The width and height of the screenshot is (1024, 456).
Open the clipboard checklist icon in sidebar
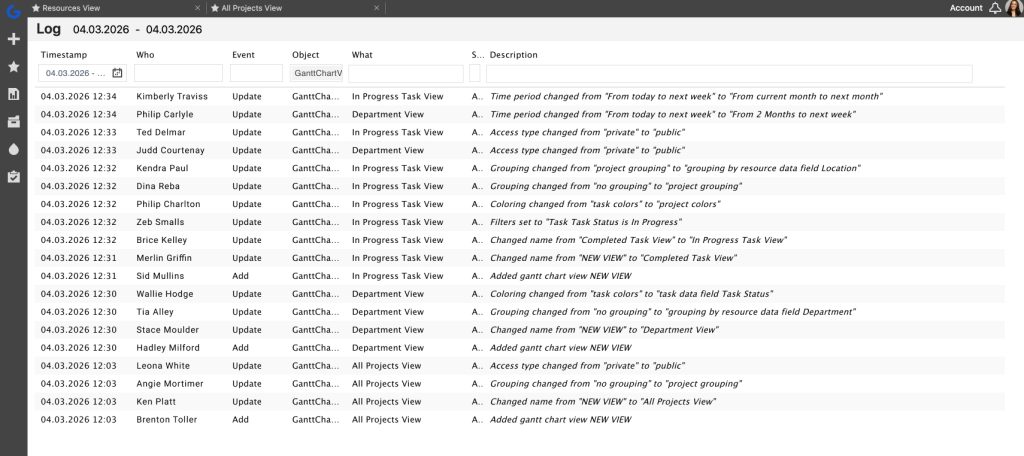pos(13,176)
